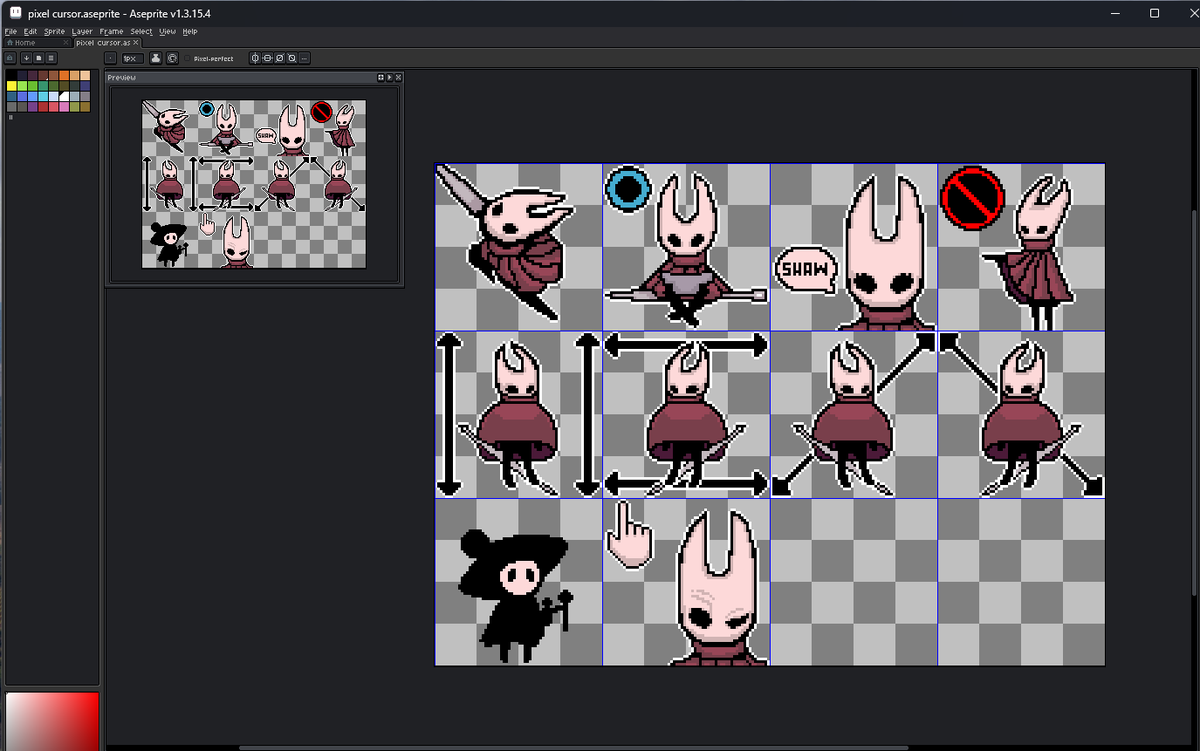Click the sprite thumbnail in Preview panel
The height and width of the screenshot is (751, 1200).
(x=253, y=184)
